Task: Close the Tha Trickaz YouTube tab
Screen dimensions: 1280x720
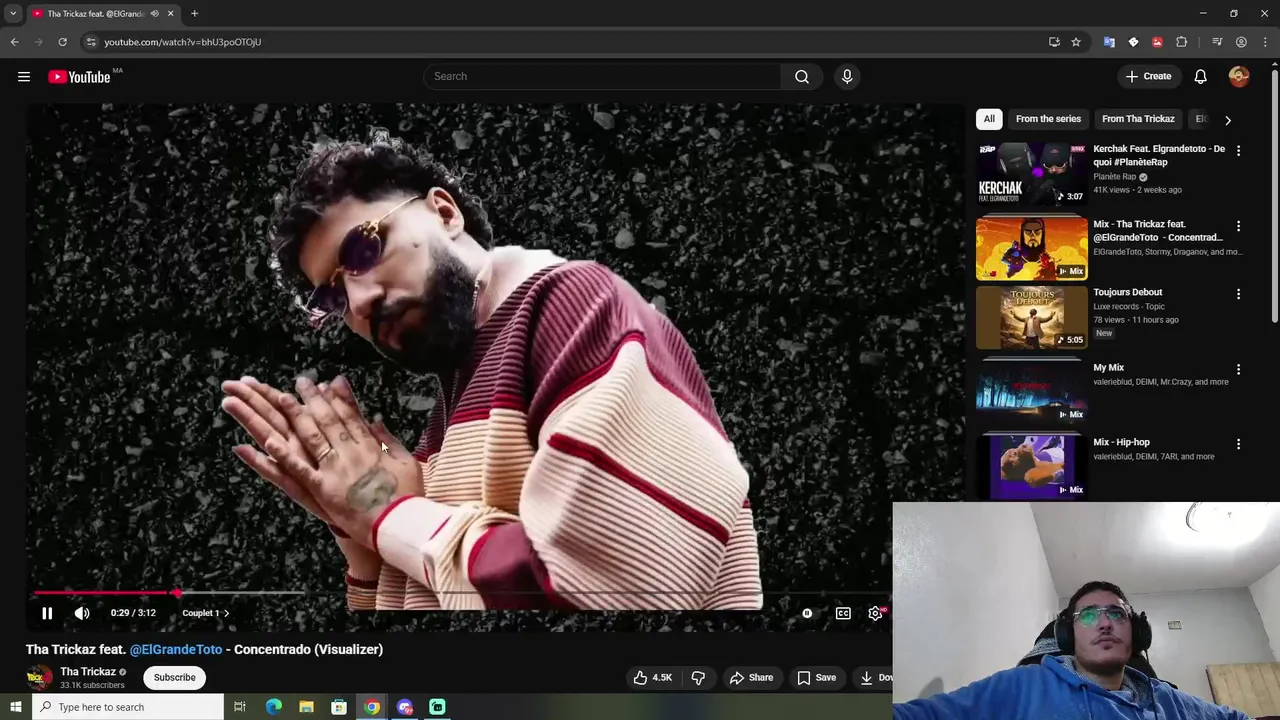Action: [170, 13]
